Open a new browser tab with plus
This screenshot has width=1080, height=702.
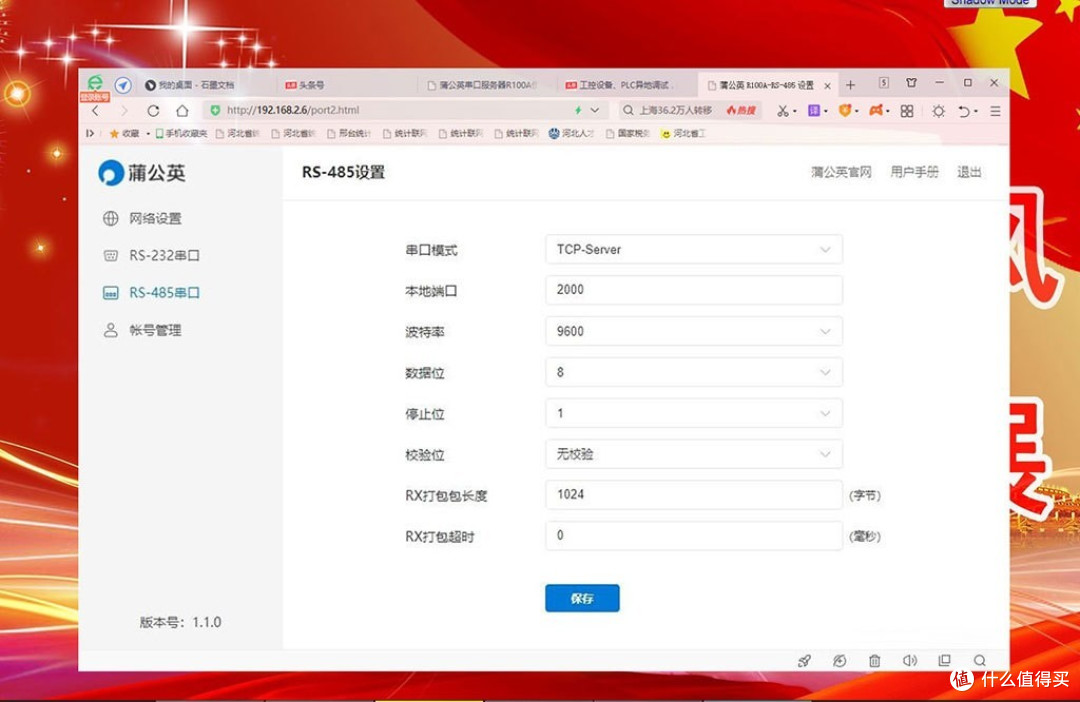pyautogui.click(x=851, y=85)
